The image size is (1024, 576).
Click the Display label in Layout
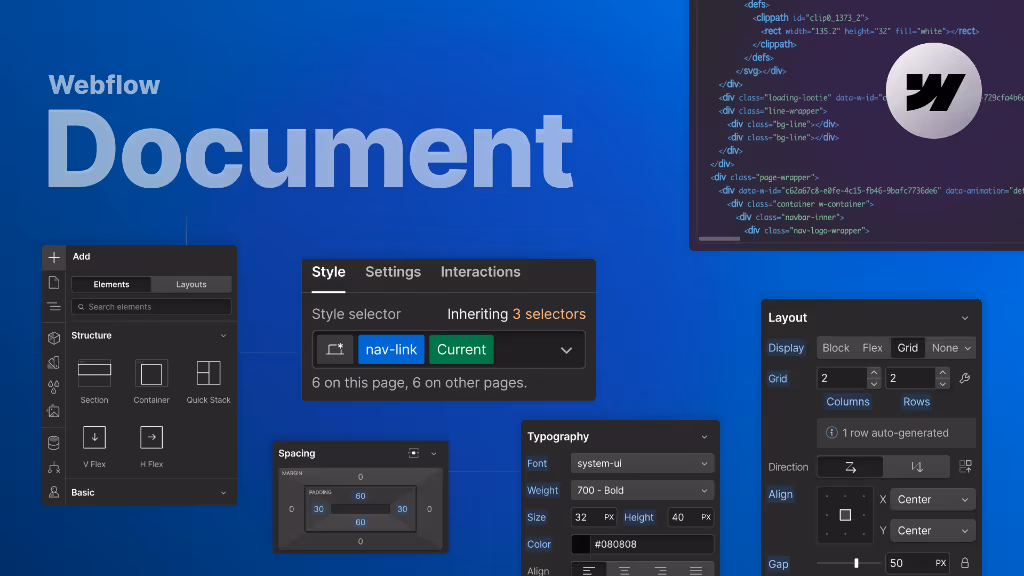coord(786,348)
